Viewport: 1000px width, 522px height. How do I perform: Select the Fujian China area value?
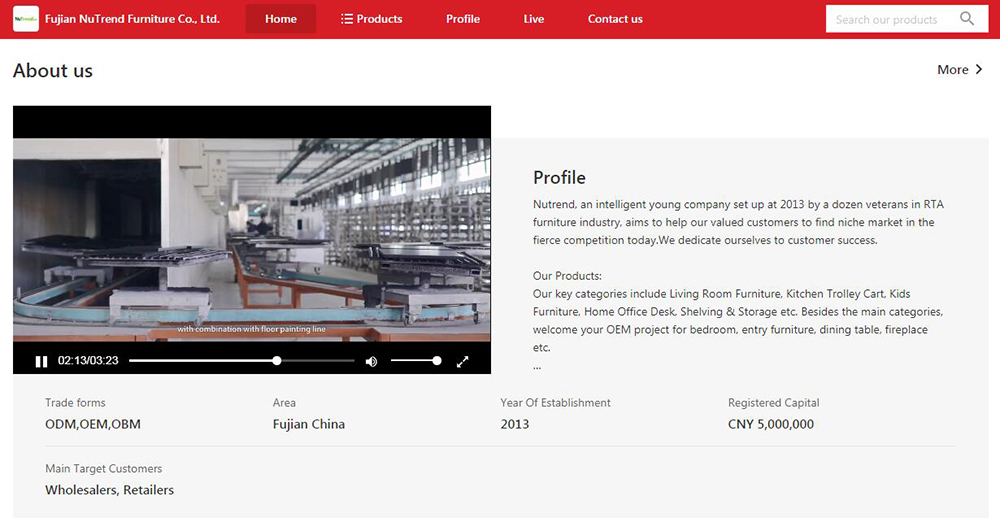click(x=309, y=424)
